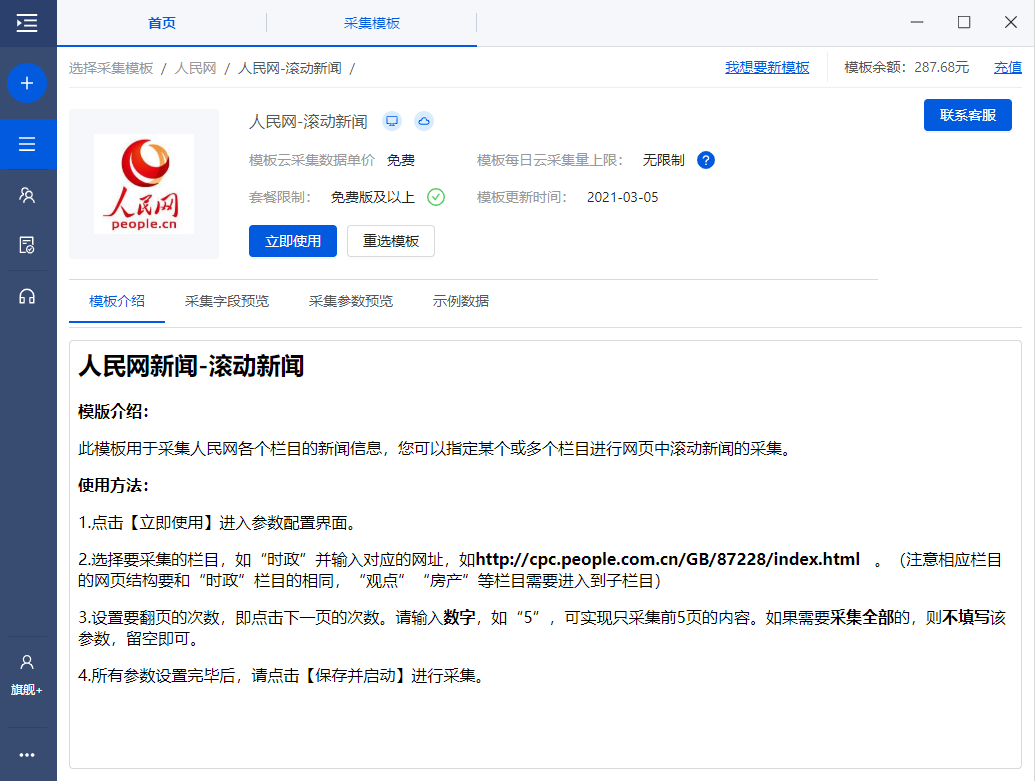Viewport: 1035px width, 781px height.
Task: Open the headset customer support icon
Action: tap(27, 296)
